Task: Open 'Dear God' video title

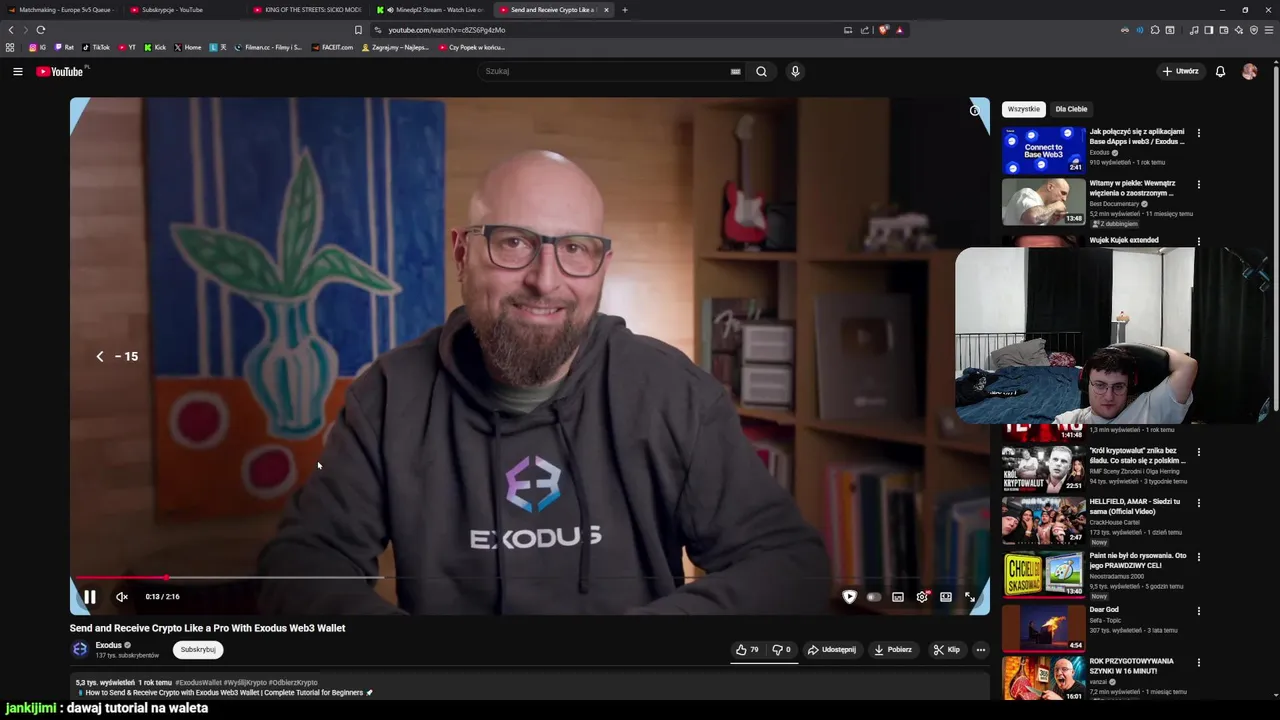Action: pos(1104,609)
